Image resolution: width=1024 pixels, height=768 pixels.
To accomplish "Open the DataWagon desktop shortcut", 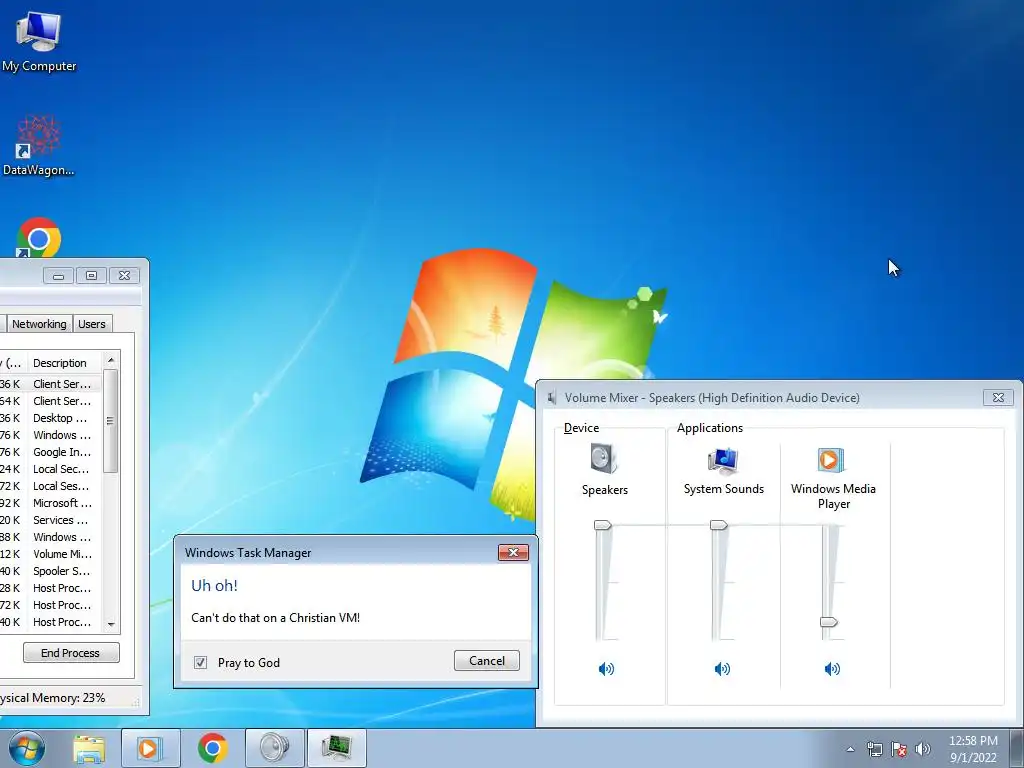I will point(39,145).
